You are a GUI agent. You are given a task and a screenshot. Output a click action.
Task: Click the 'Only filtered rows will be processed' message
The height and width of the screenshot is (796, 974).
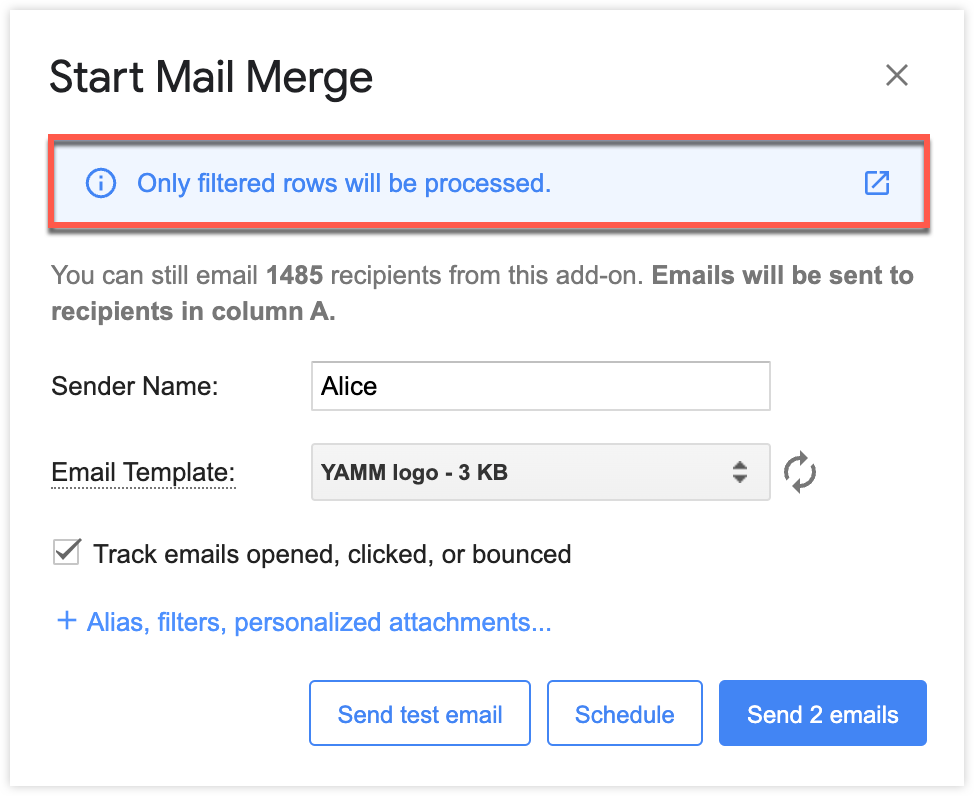[344, 183]
